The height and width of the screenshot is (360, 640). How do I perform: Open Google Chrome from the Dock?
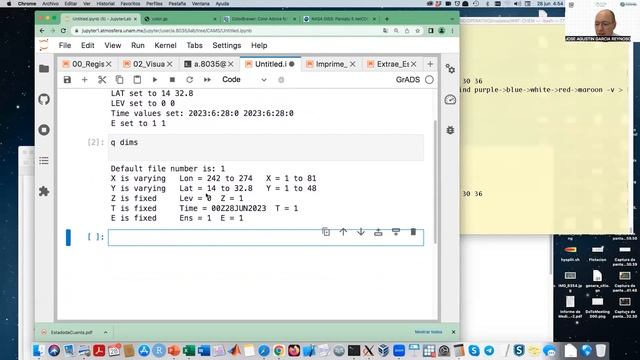click(279, 350)
